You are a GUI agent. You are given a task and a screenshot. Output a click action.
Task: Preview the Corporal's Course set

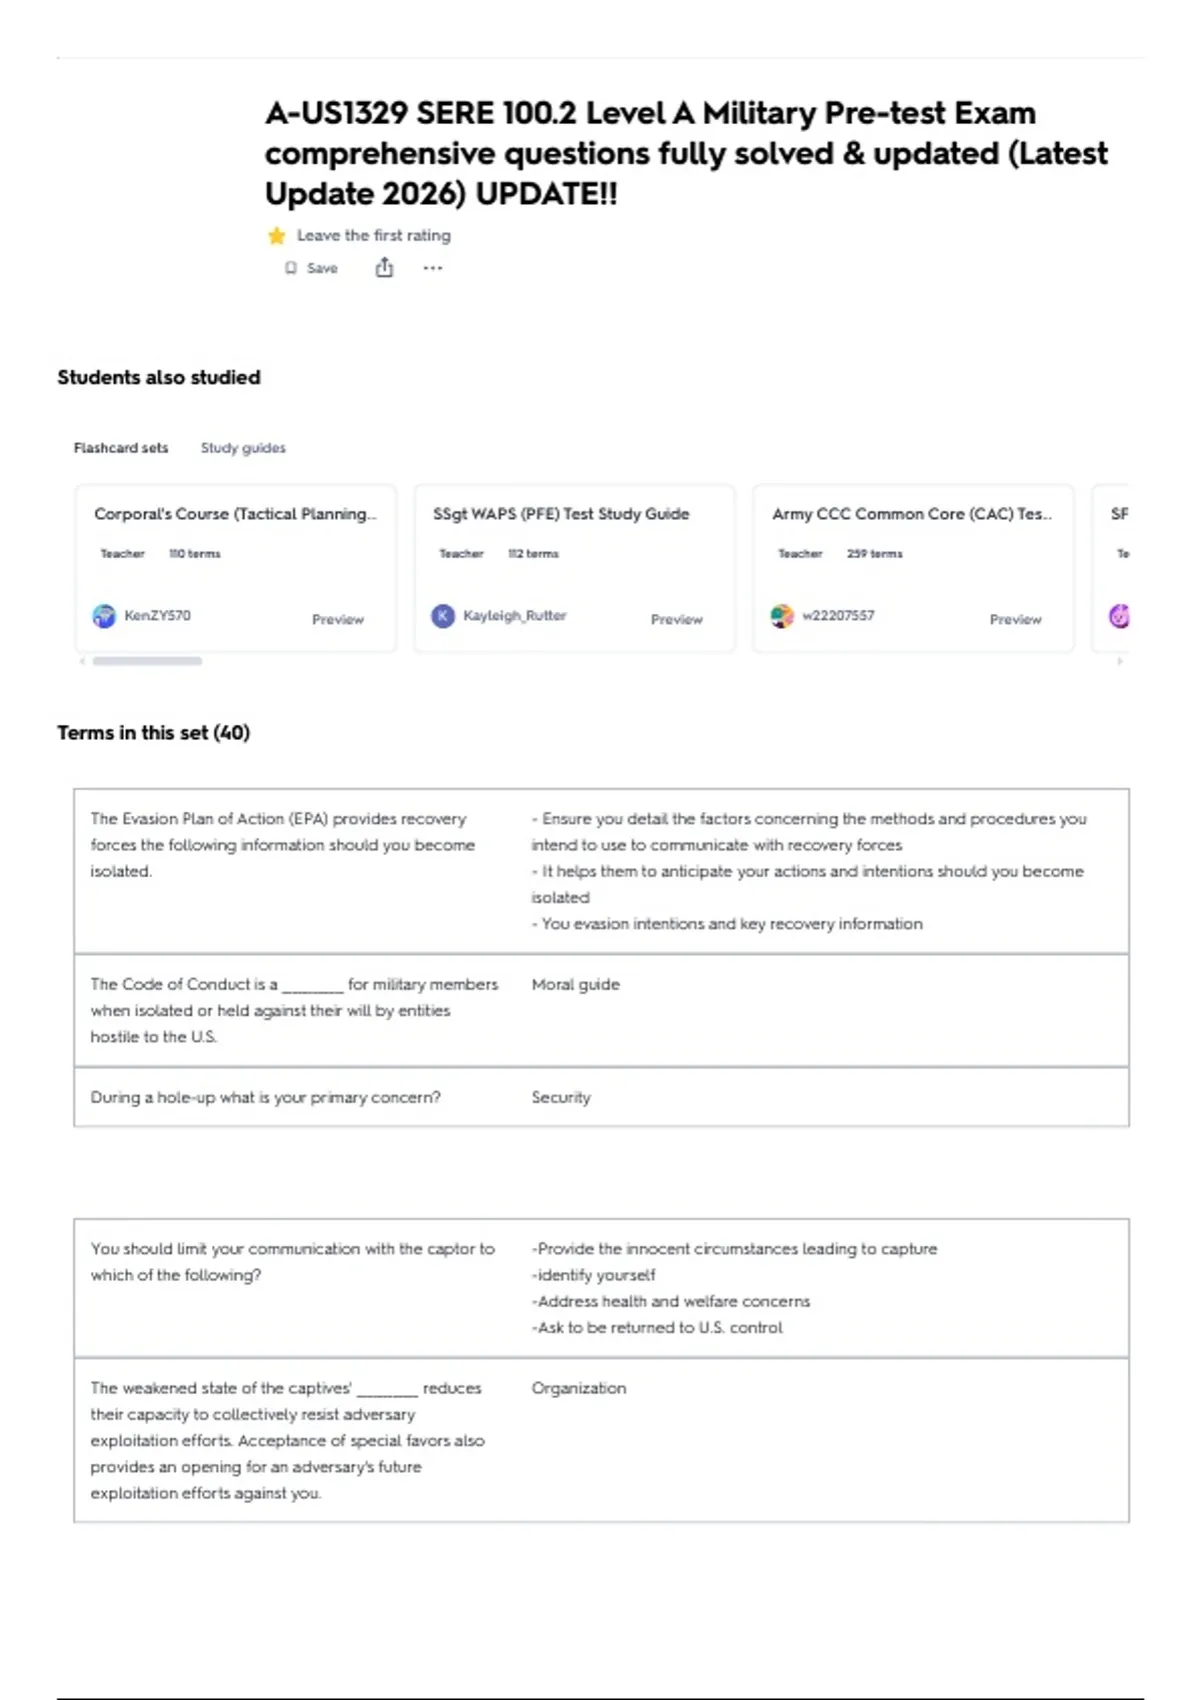[x=338, y=620]
